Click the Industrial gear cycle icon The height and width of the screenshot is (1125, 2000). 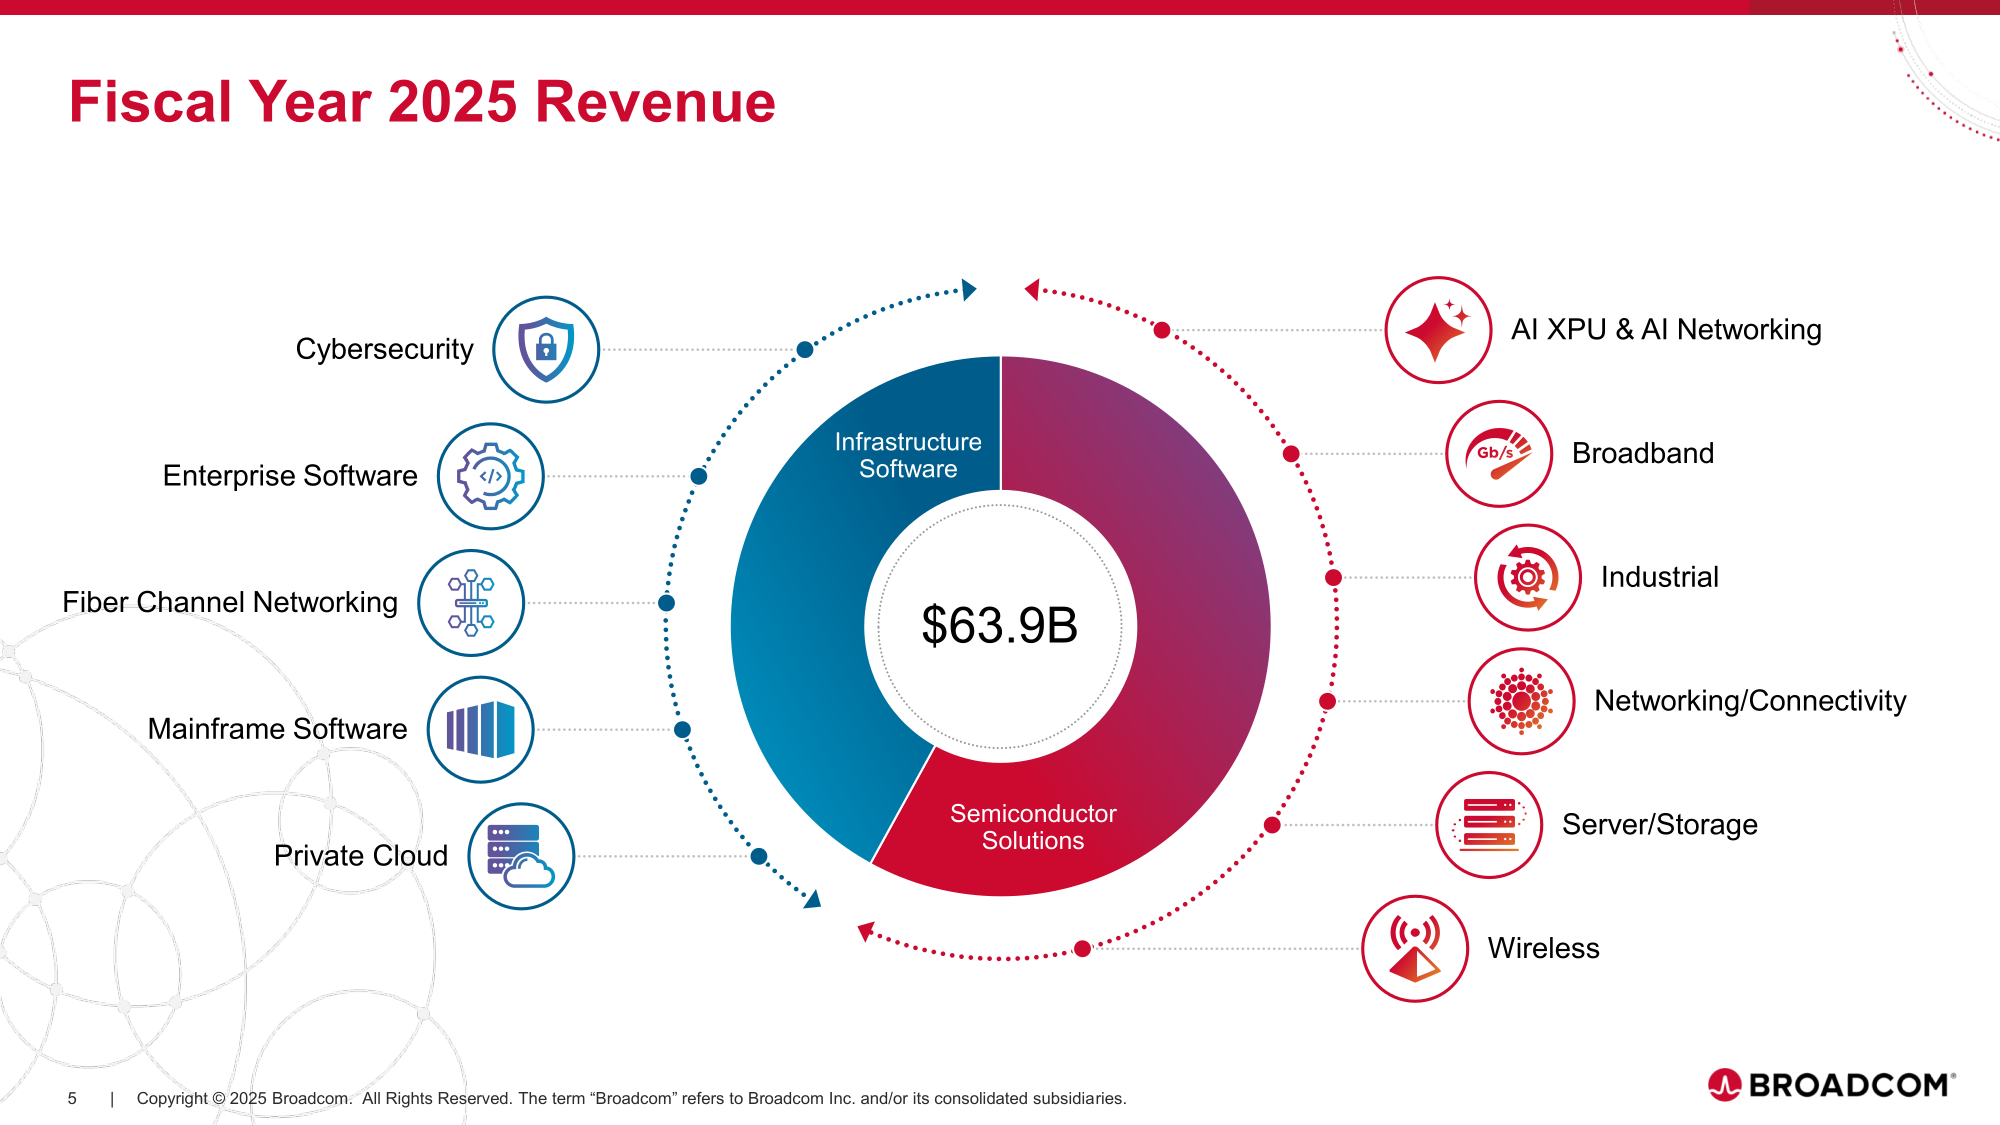tap(1527, 577)
